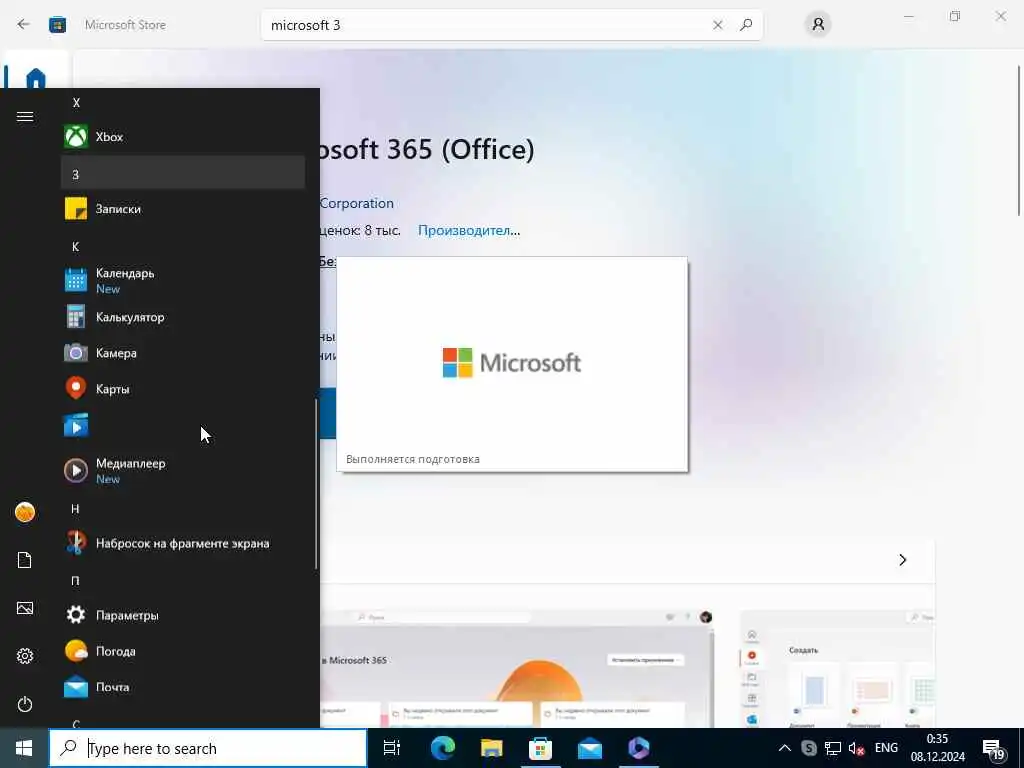Select letter Н section header
1024x768 pixels.
(182, 509)
